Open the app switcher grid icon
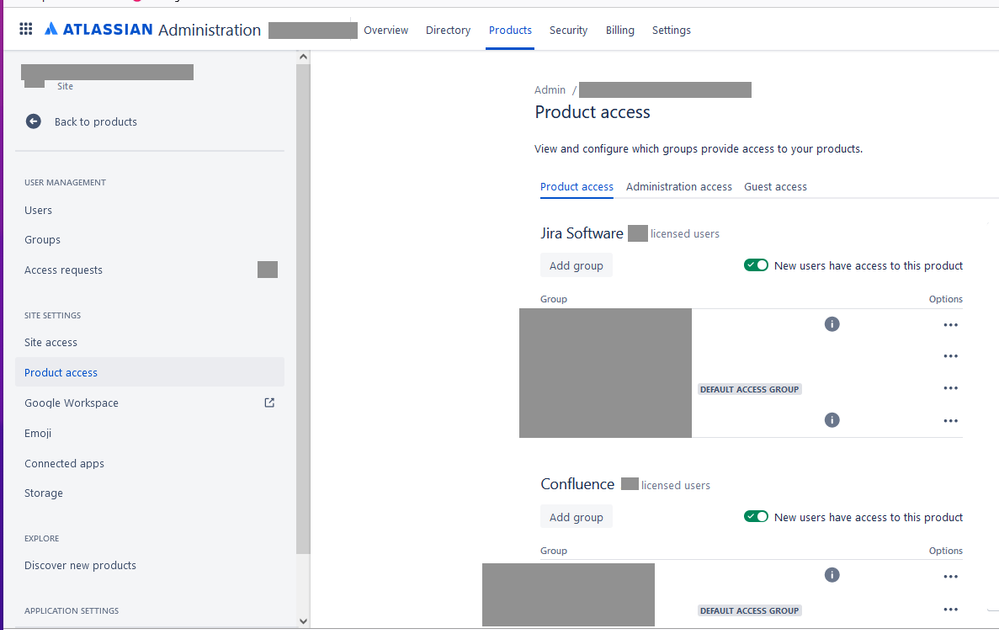Image resolution: width=999 pixels, height=630 pixels. click(x=25, y=29)
